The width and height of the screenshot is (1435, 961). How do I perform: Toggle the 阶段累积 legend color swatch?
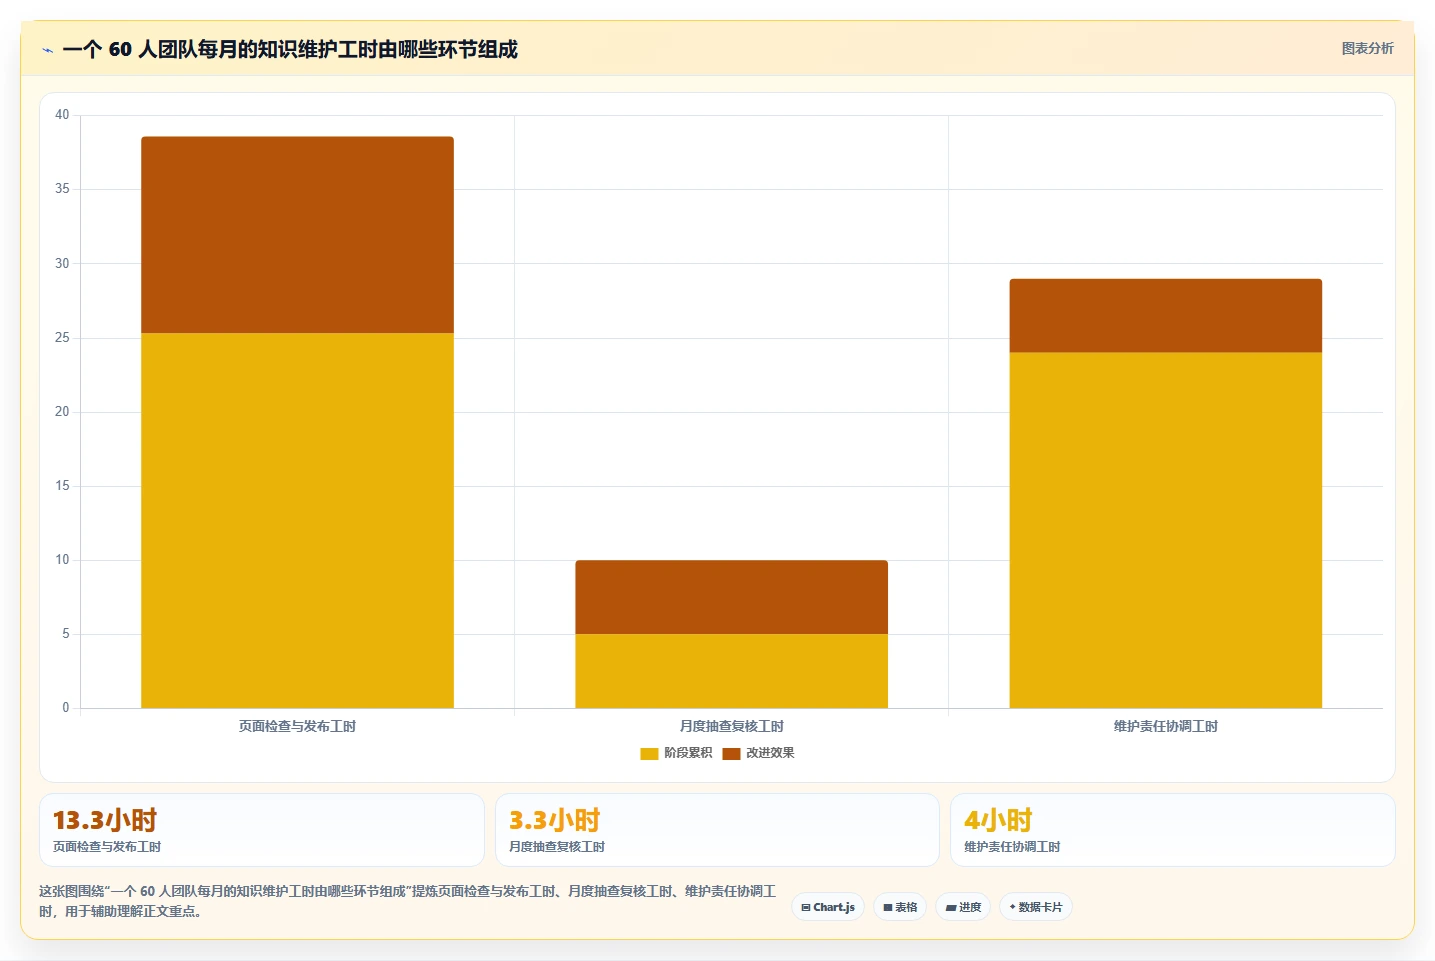tap(649, 753)
